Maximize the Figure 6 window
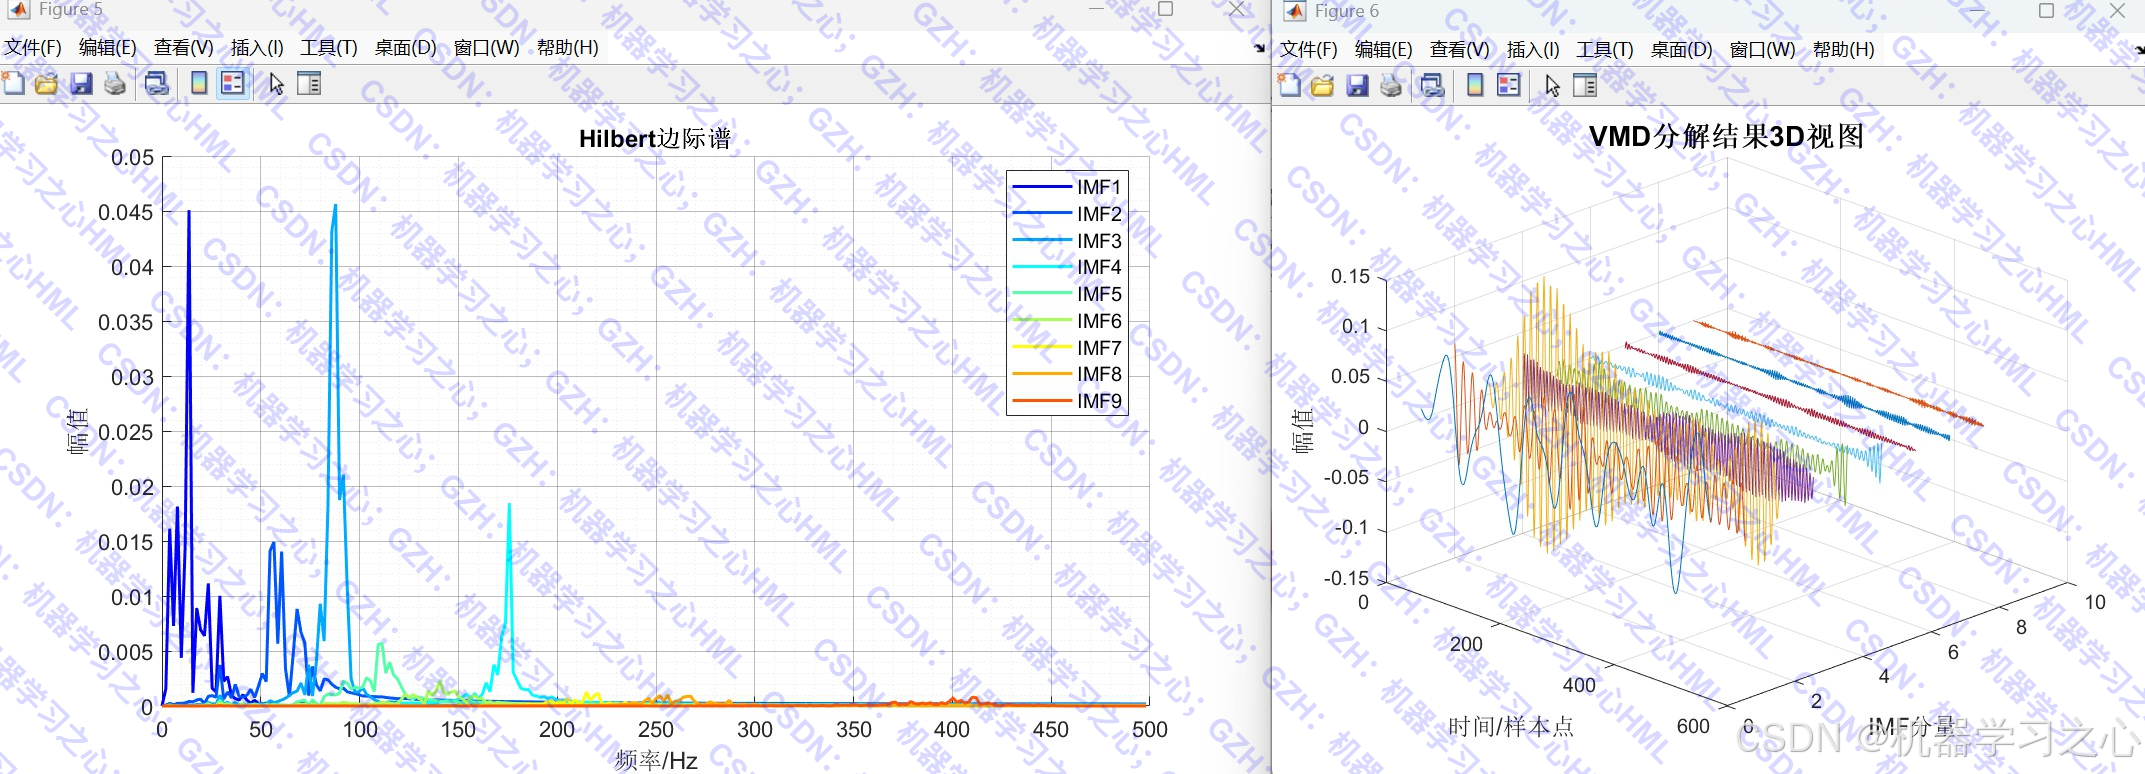2145x774 pixels. 2046,11
